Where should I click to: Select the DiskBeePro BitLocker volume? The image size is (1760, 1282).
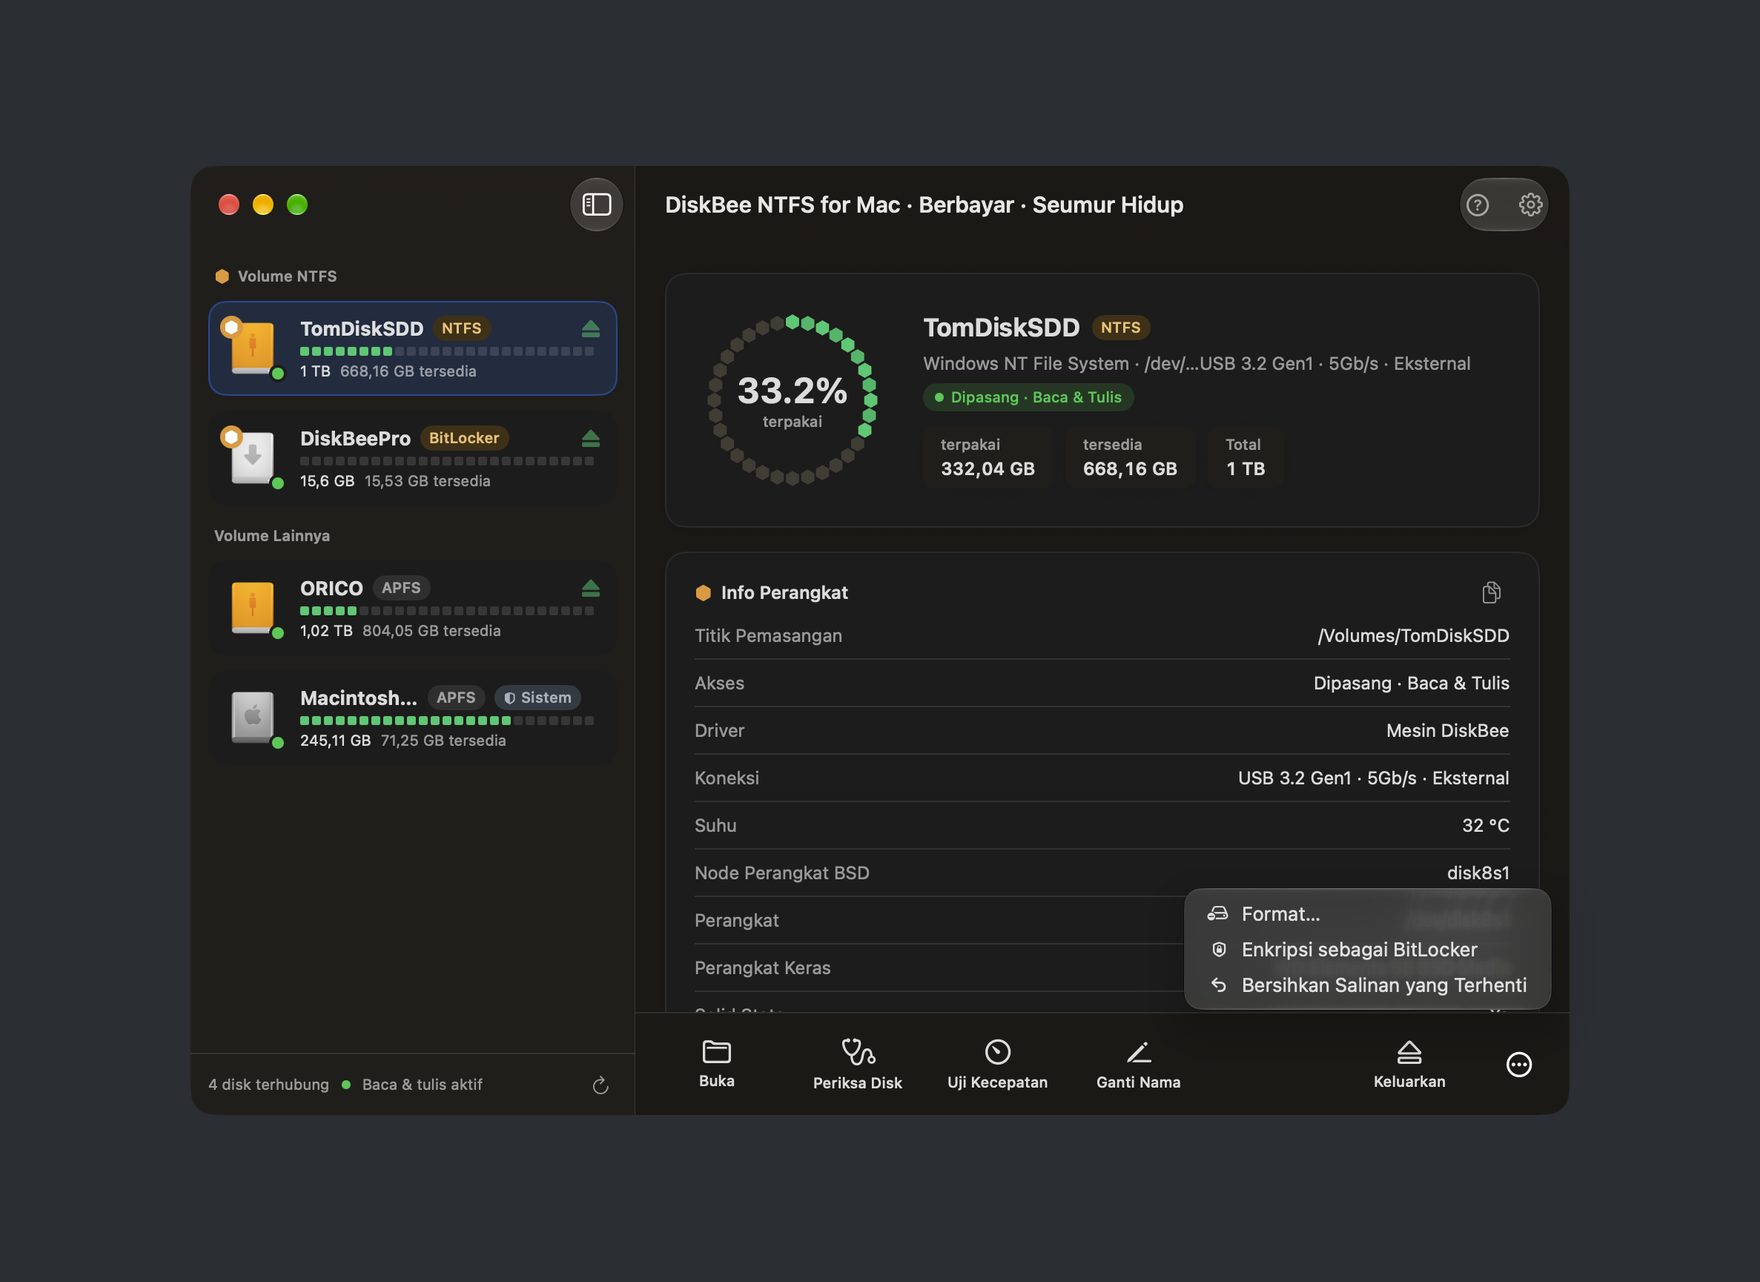[412, 458]
